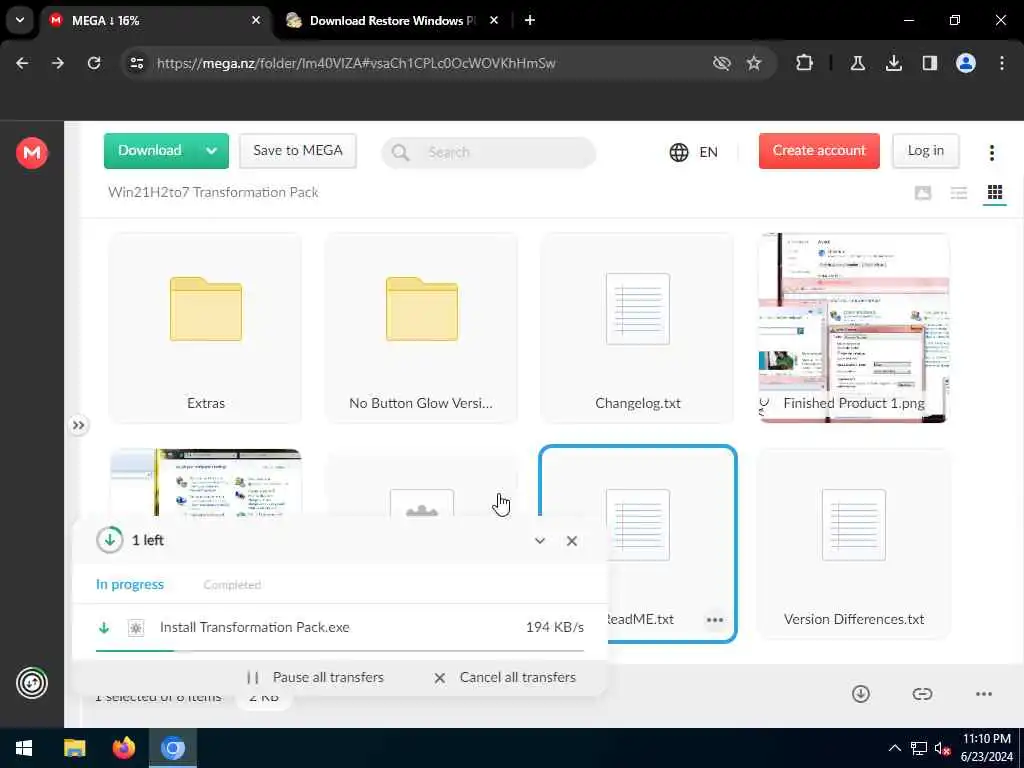
Task: Click Pause all transfers
Action: 315,677
